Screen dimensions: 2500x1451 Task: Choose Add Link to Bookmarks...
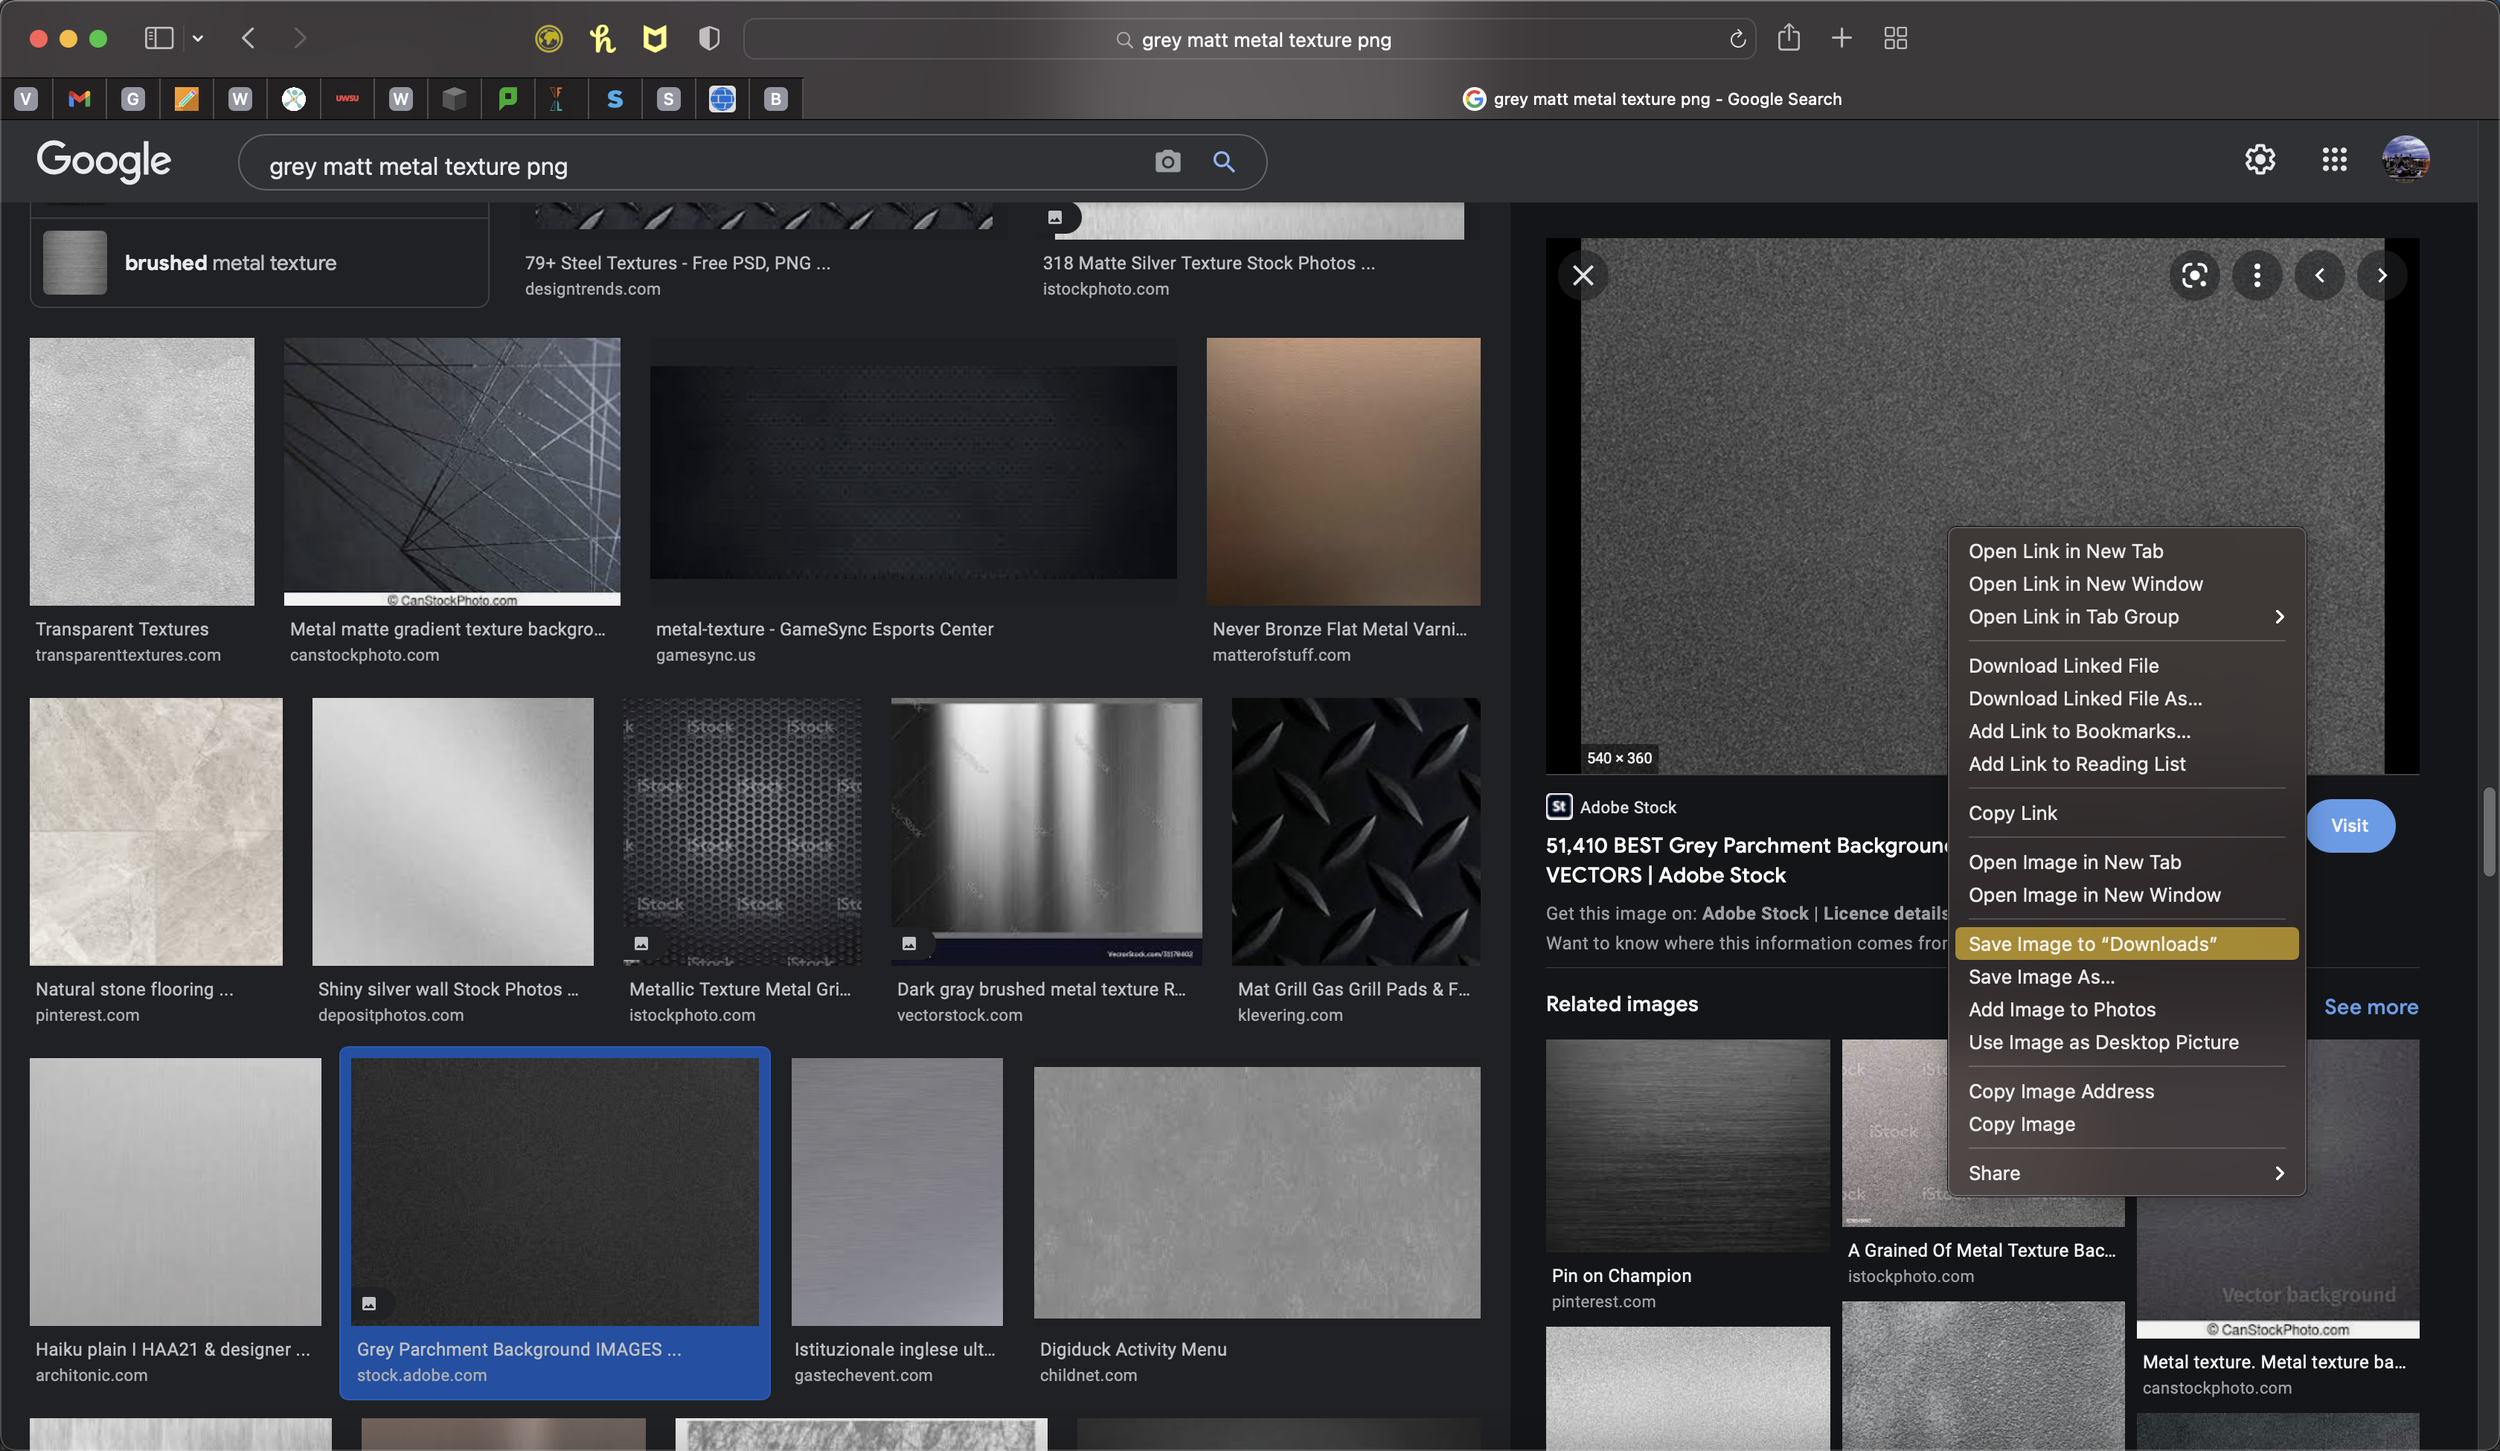(2126, 732)
